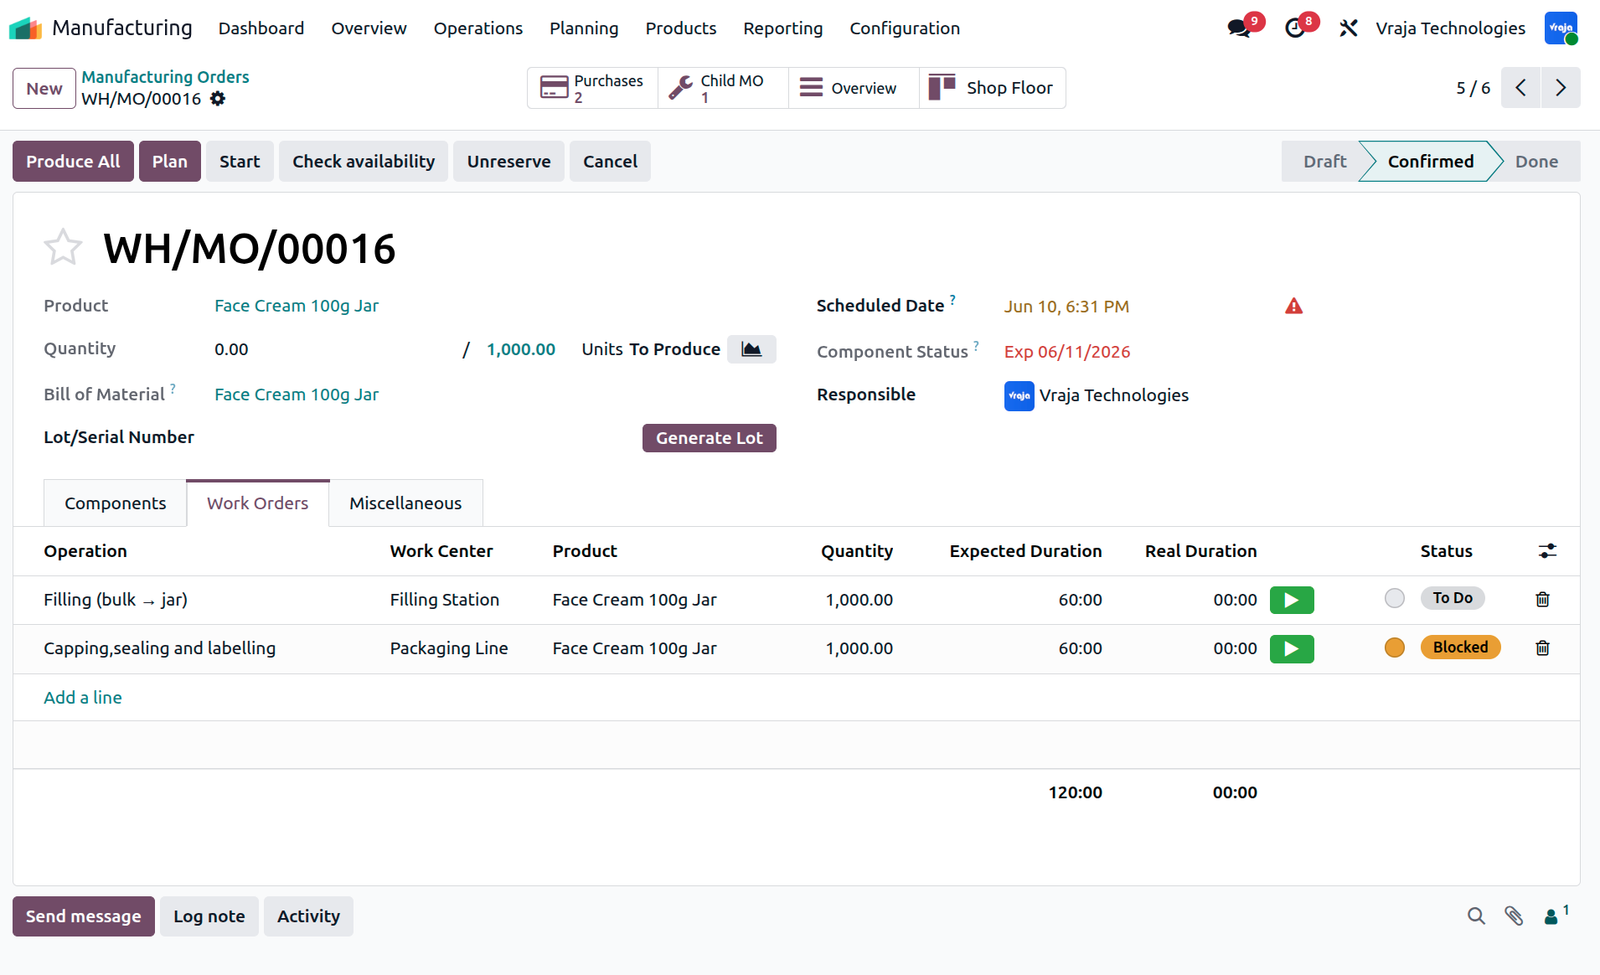Open Manufacturing Orders breadcrumb link
This screenshot has width=1600, height=975.
165,77
